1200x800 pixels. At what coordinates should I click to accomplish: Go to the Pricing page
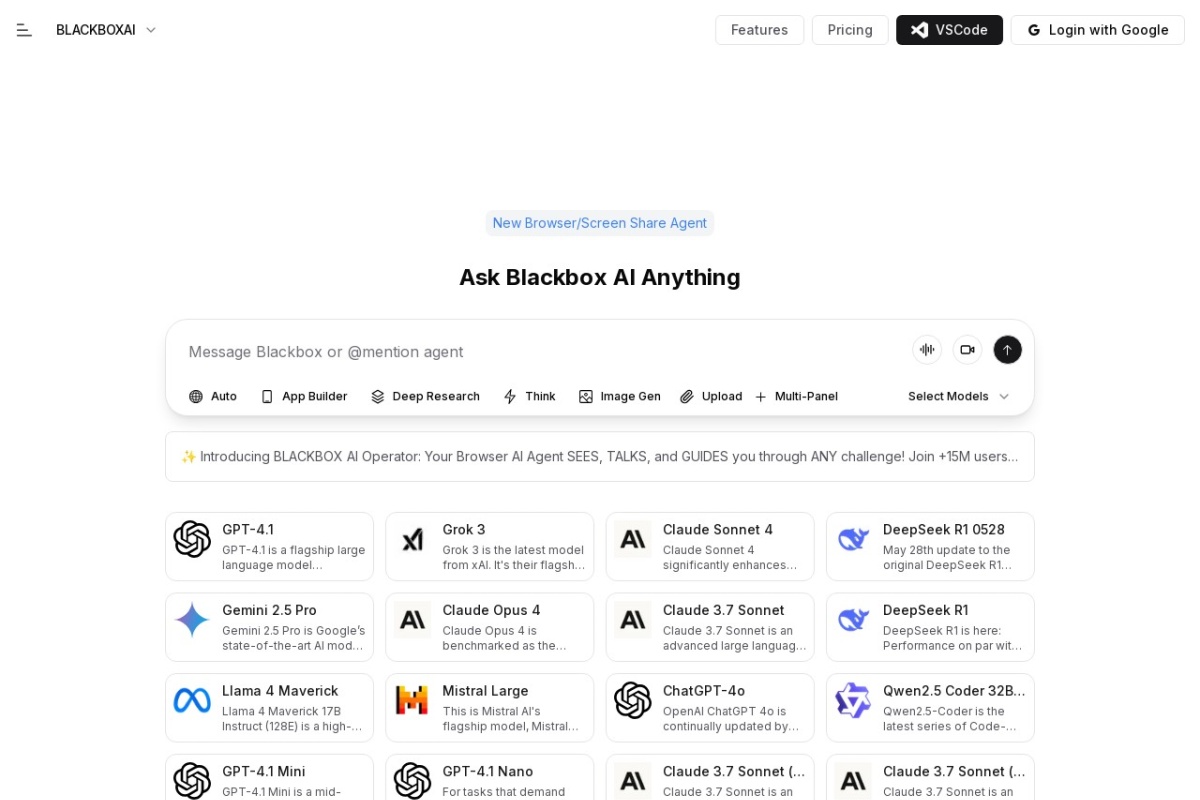point(850,30)
